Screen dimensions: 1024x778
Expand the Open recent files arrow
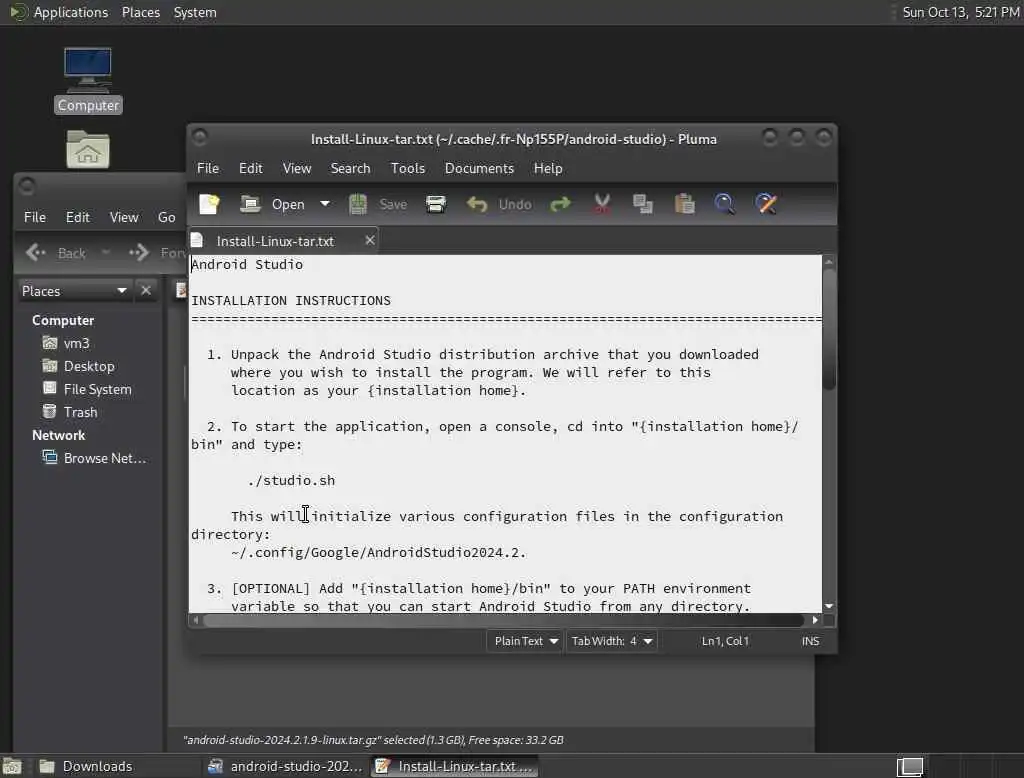tap(325, 204)
